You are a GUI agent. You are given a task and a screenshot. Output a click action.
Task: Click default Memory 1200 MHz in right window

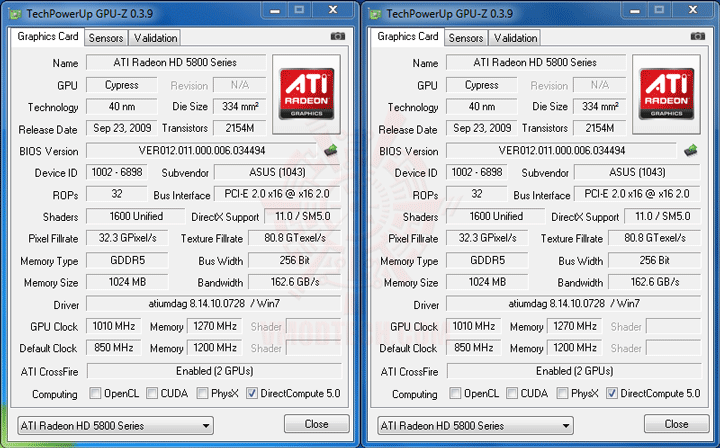(x=575, y=347)
